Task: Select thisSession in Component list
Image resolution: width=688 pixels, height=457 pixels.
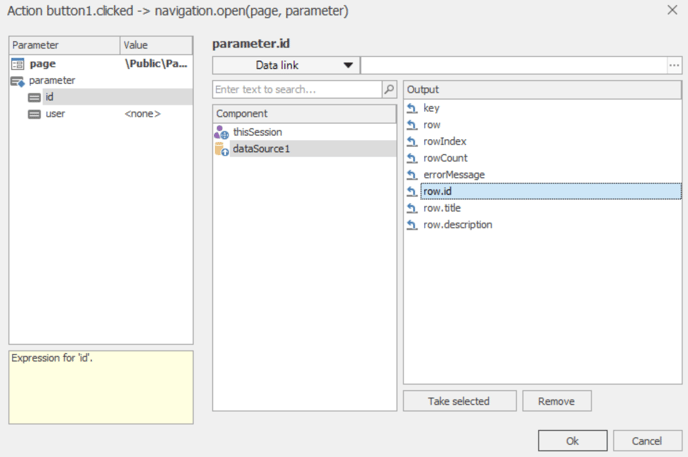Action: [x=305, y=132]
